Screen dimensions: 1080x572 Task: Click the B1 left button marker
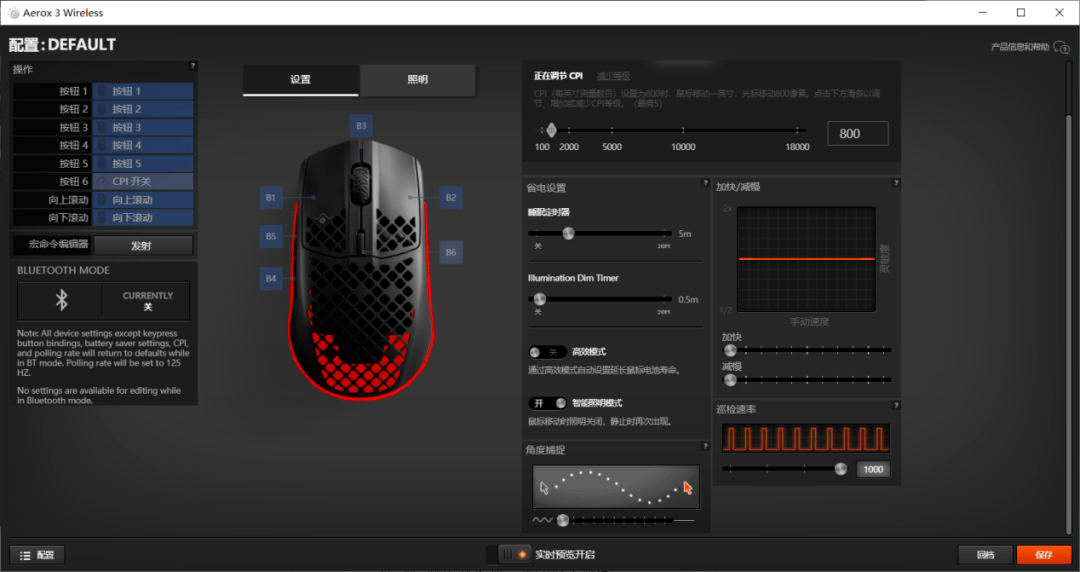pos(271,198)
